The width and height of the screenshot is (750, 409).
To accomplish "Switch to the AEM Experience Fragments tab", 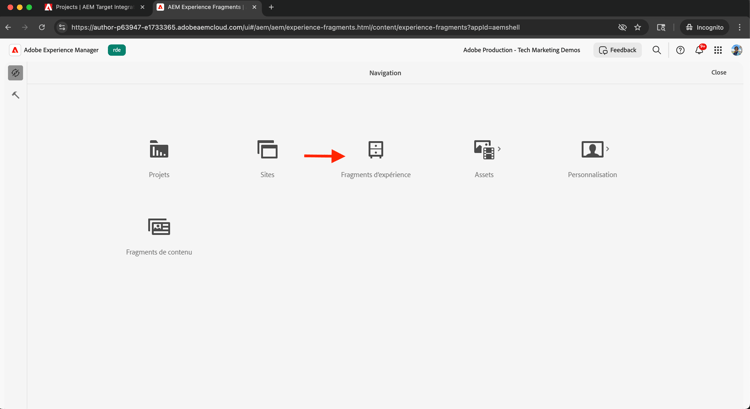I will point(206,7).
